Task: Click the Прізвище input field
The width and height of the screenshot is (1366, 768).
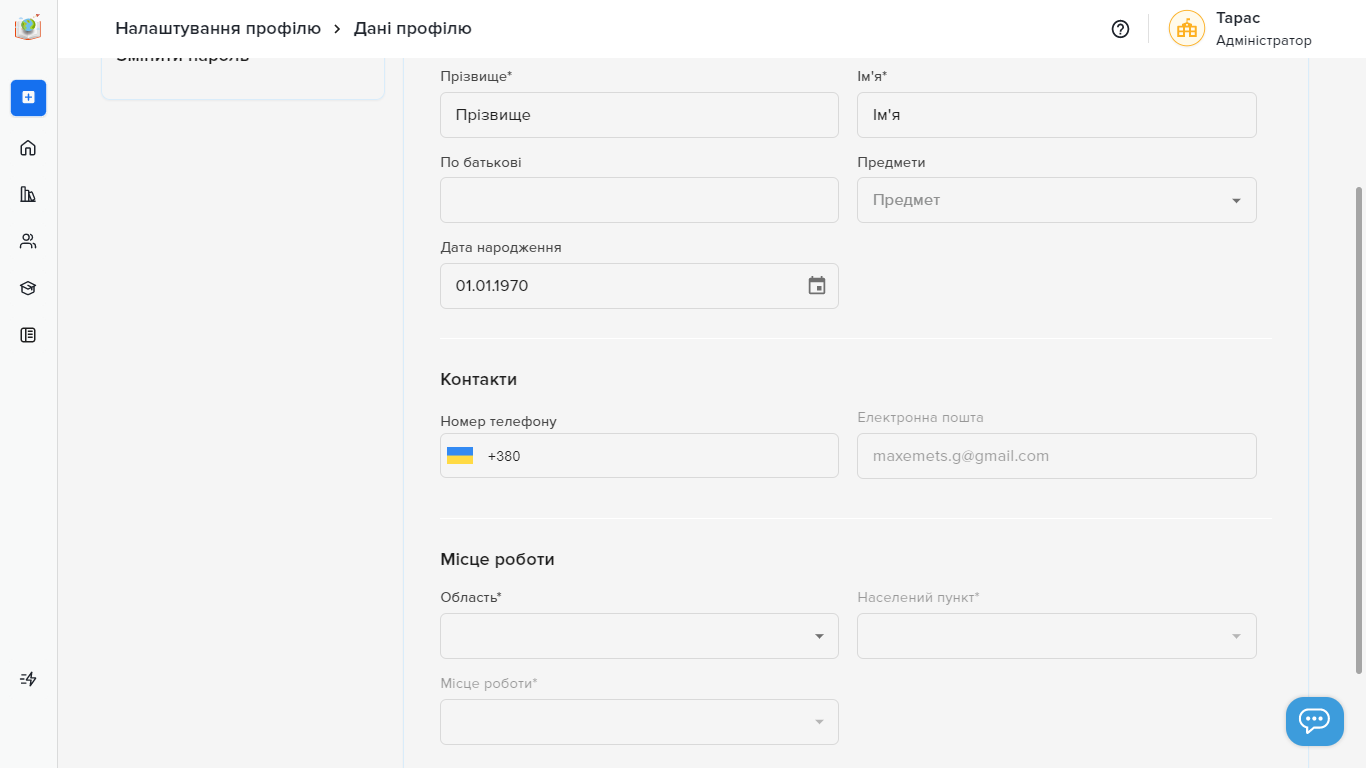Action: 639,115
